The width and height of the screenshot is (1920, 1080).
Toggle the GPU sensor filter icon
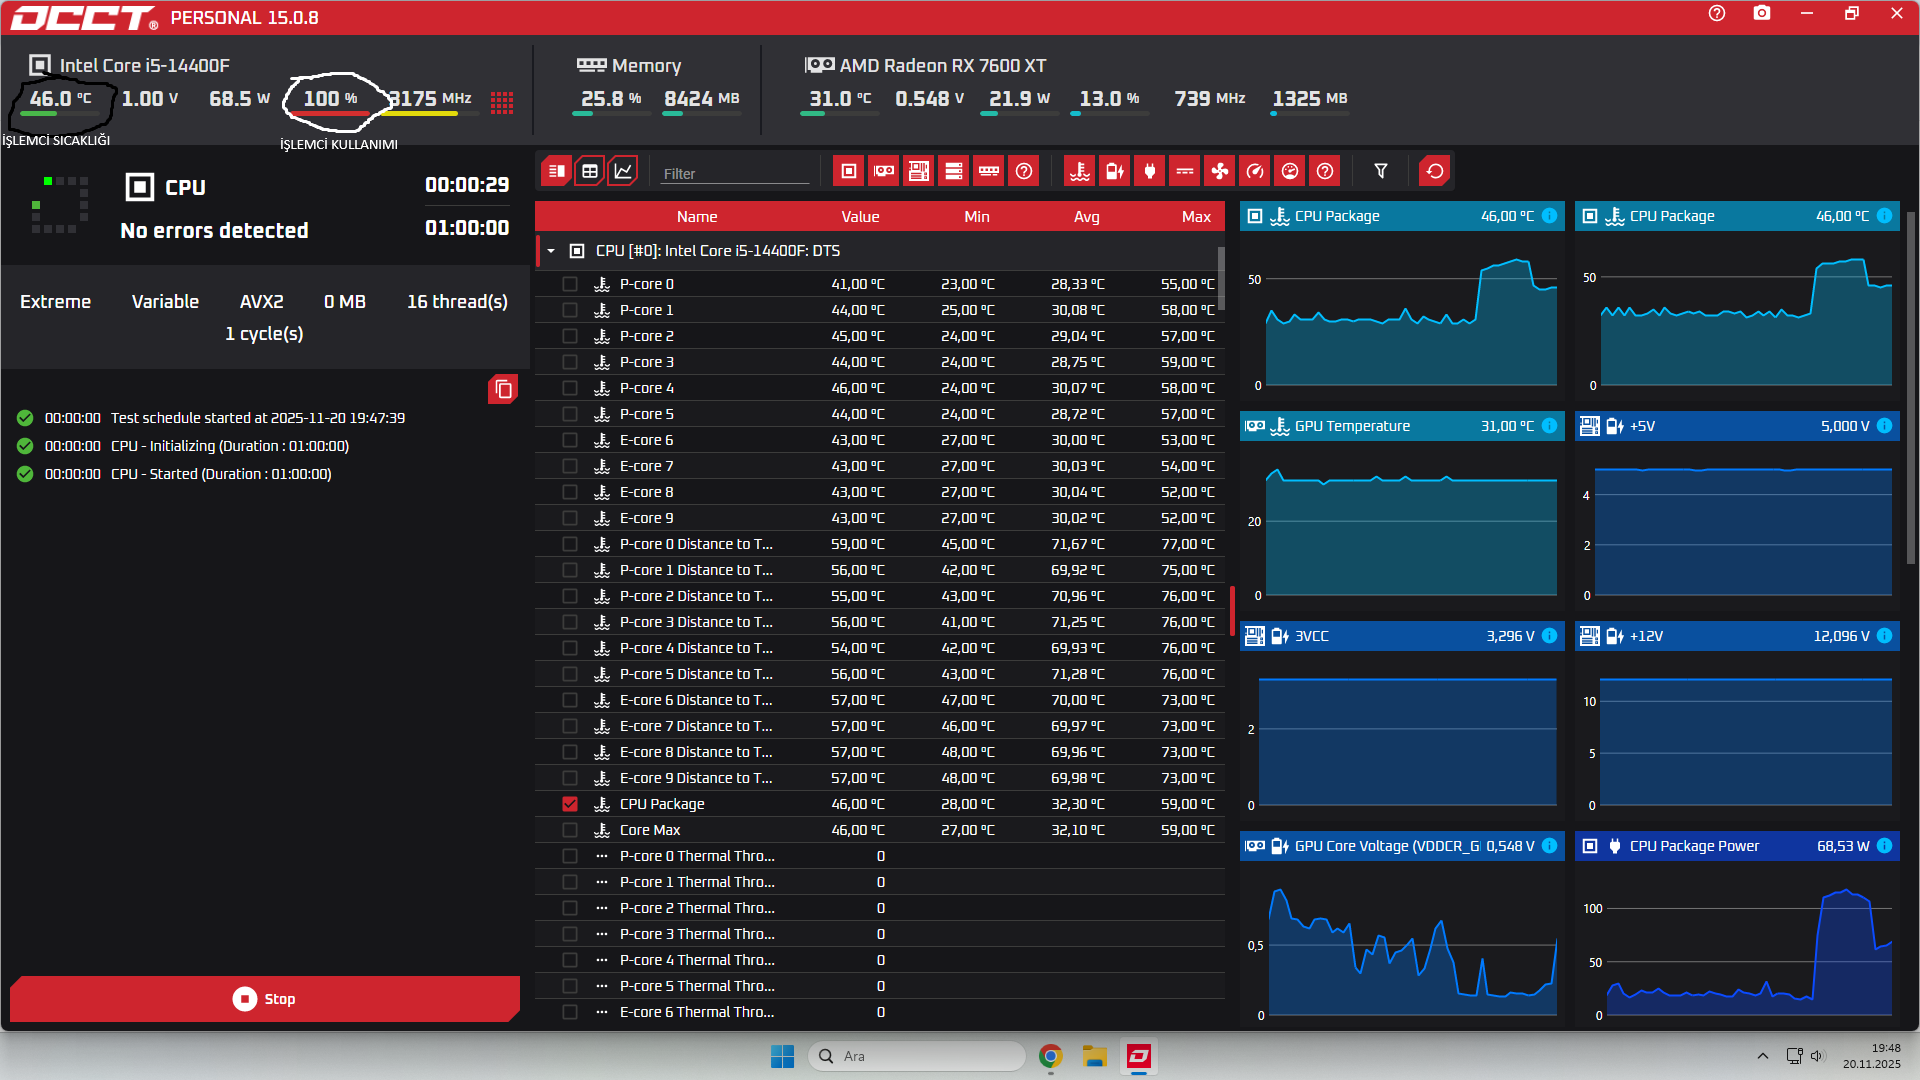884,171
